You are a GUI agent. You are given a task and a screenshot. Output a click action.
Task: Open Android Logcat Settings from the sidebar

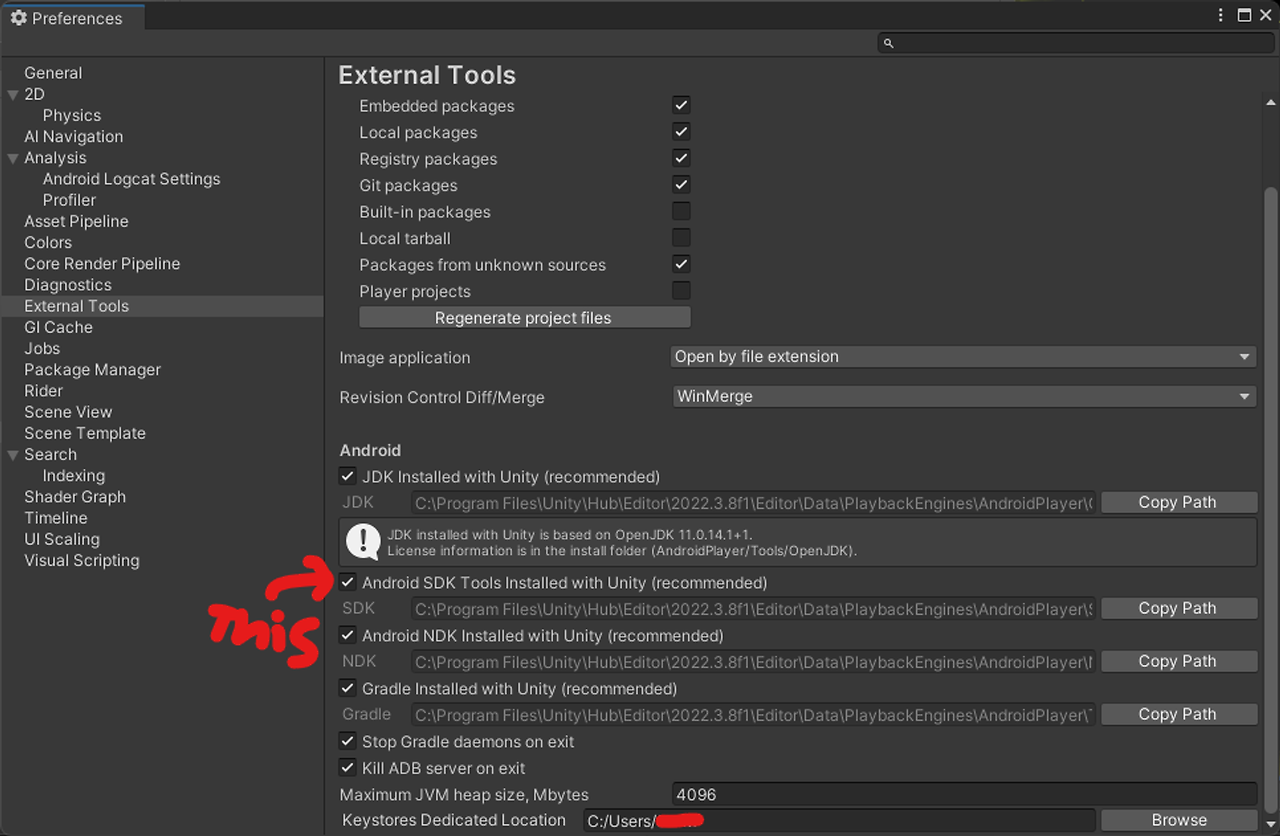[x=131, y=178]
